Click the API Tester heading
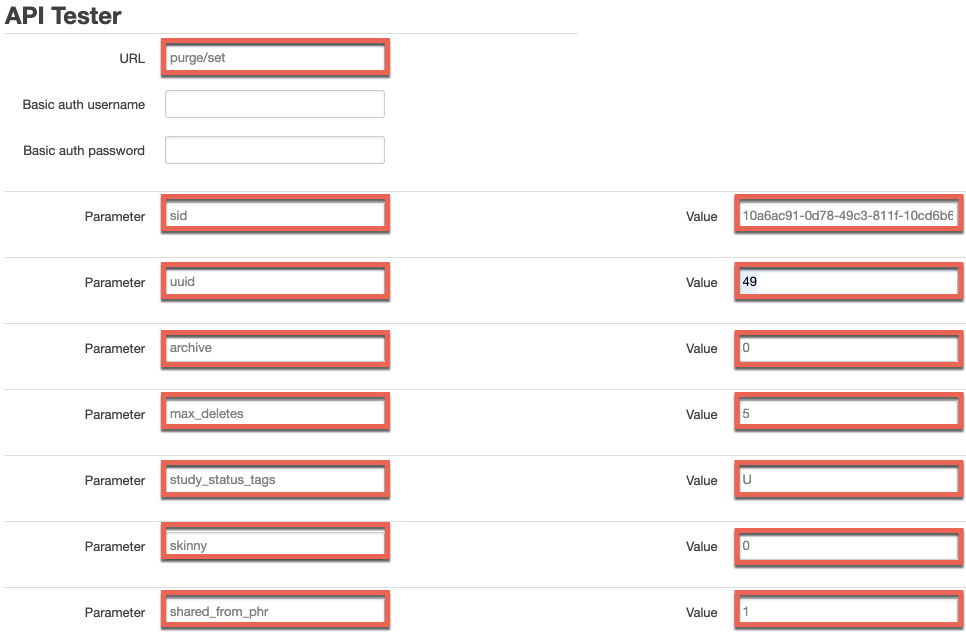The height and width of the screenshot is (639, 966). tap(62, 16)
